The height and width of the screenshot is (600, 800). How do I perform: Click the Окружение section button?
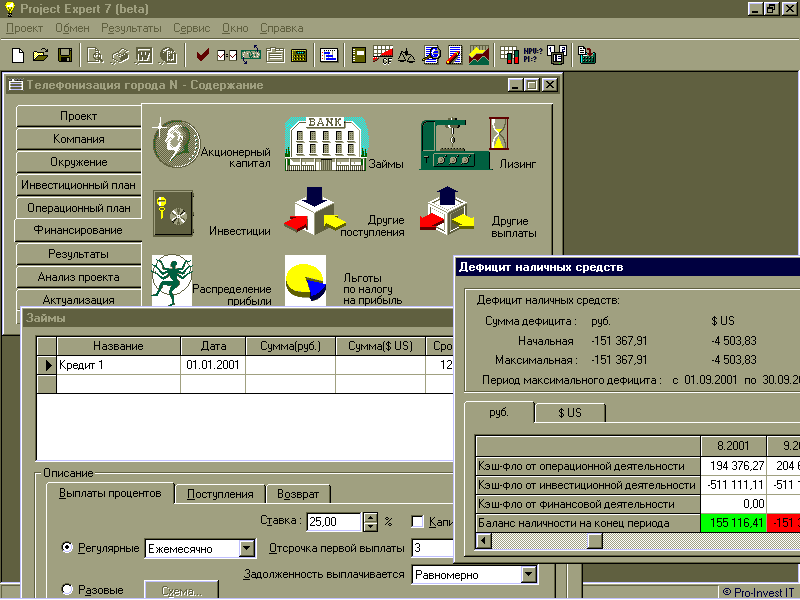[79, 162]
